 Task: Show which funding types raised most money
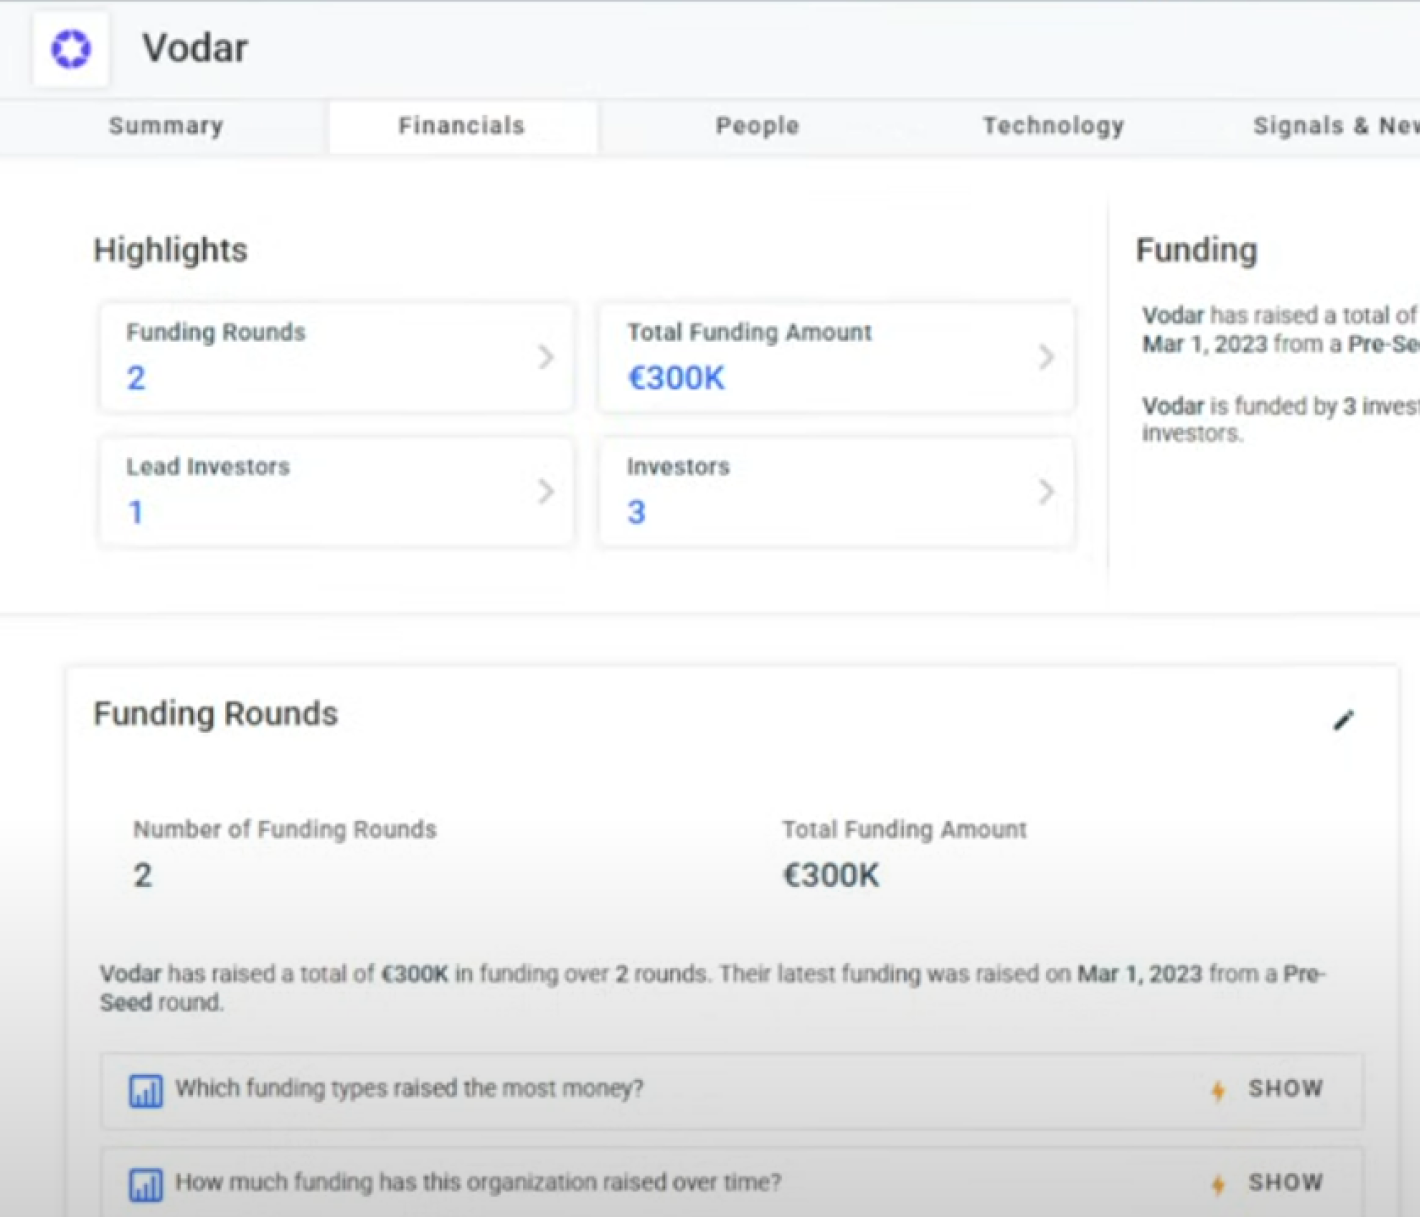coord(1285,1089)
